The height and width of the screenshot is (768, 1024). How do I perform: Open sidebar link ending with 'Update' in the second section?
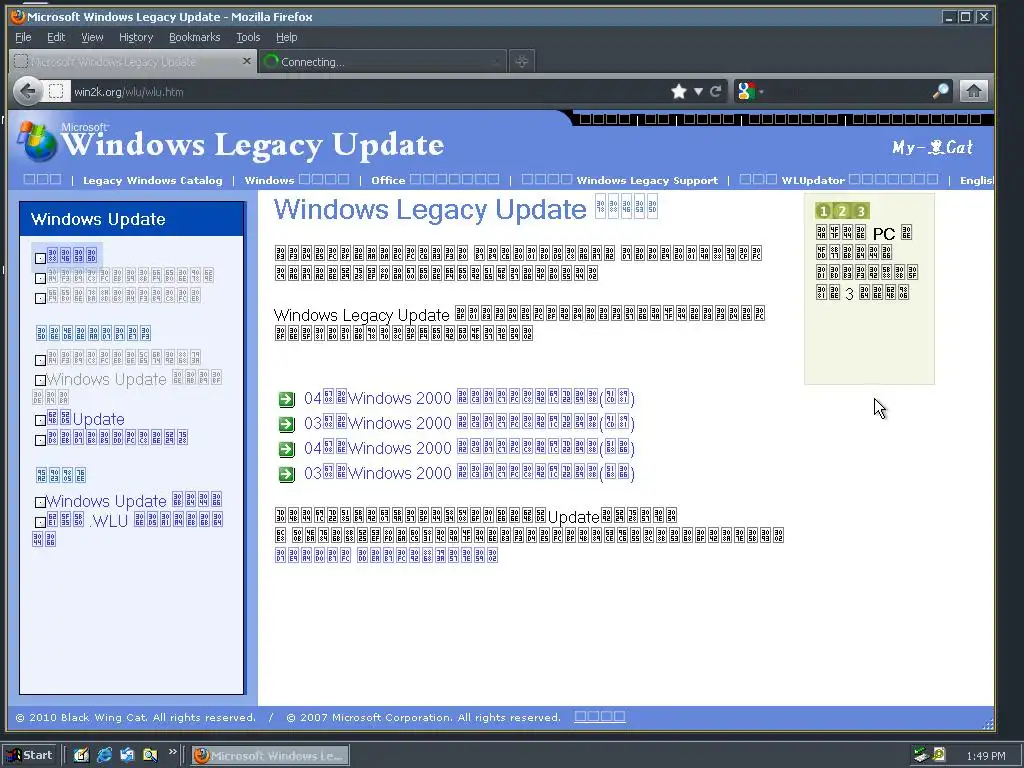86,419
